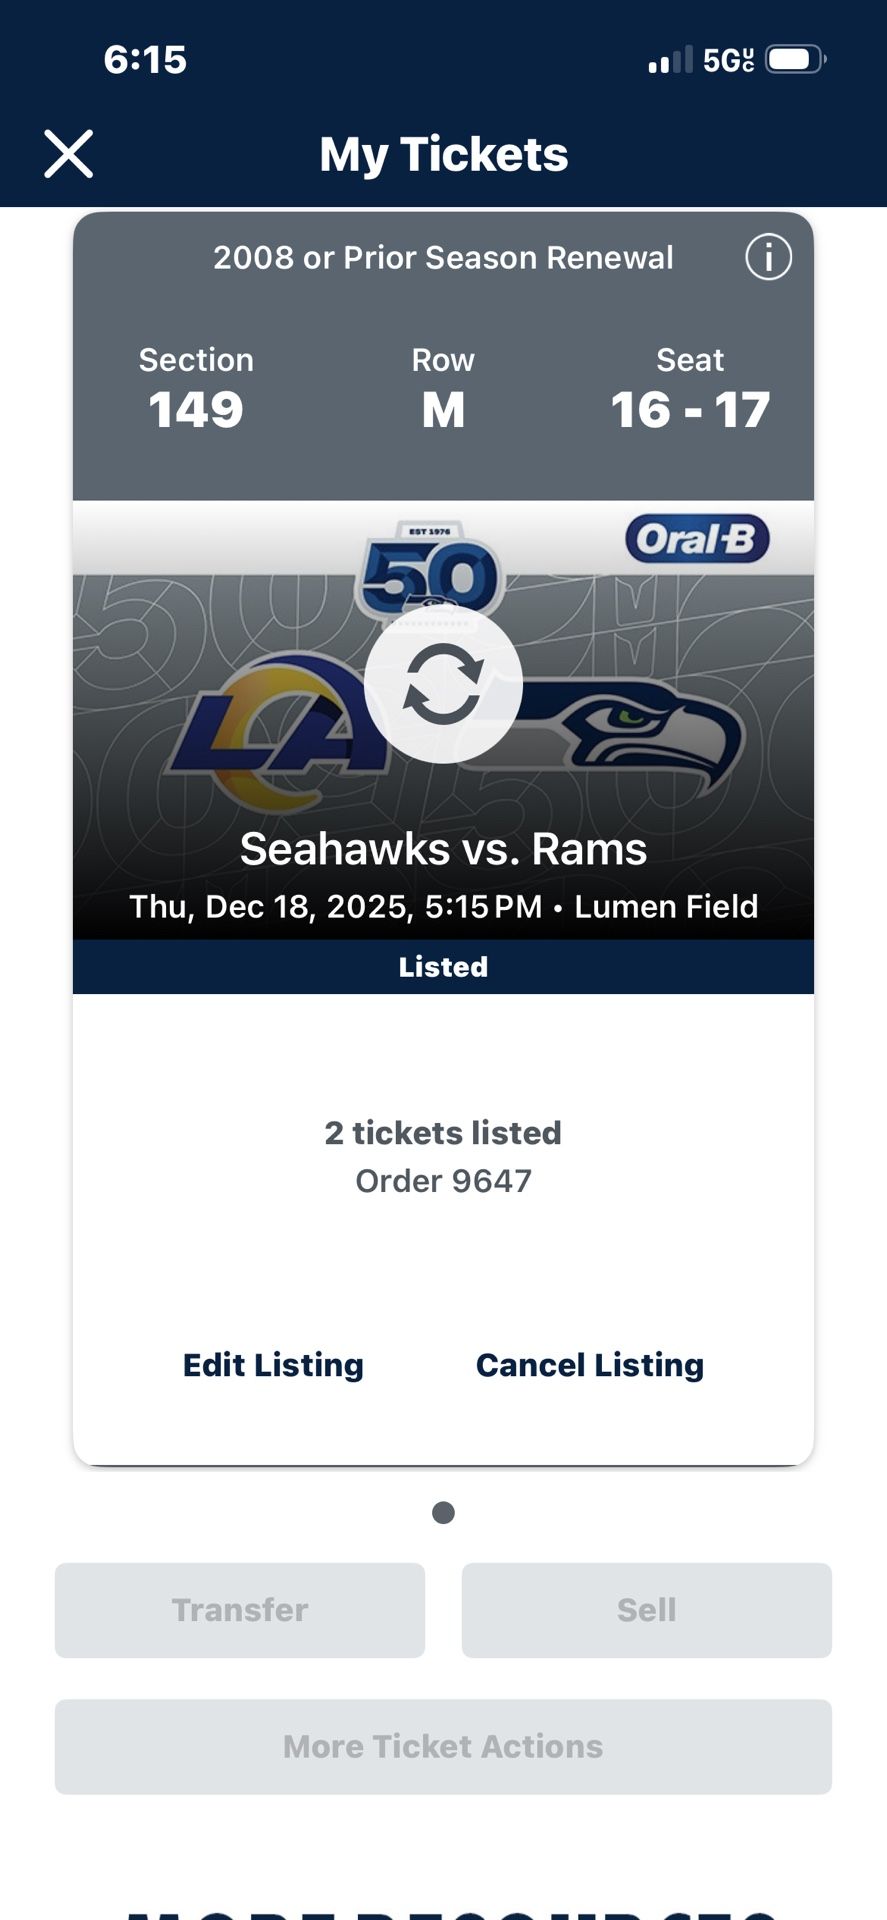
Task: Tap the rotate/refresh icon on the ticket
Action: 443,685
